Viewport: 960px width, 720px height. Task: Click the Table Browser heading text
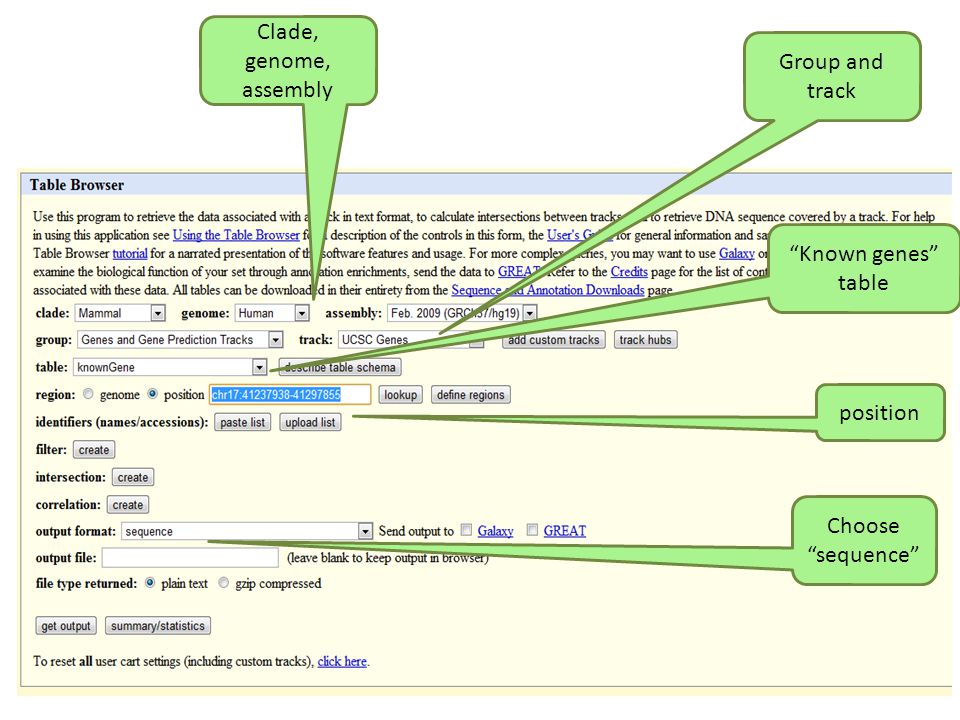pyautogui.click(x=77, y=185)
